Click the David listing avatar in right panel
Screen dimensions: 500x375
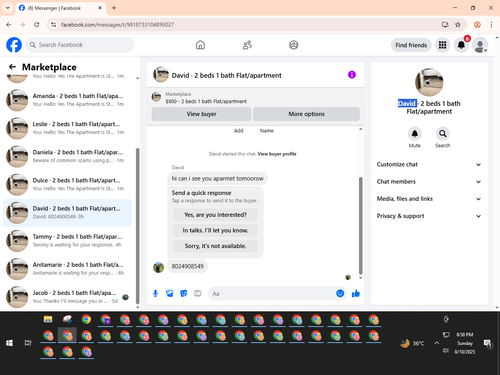click(429, 82)
